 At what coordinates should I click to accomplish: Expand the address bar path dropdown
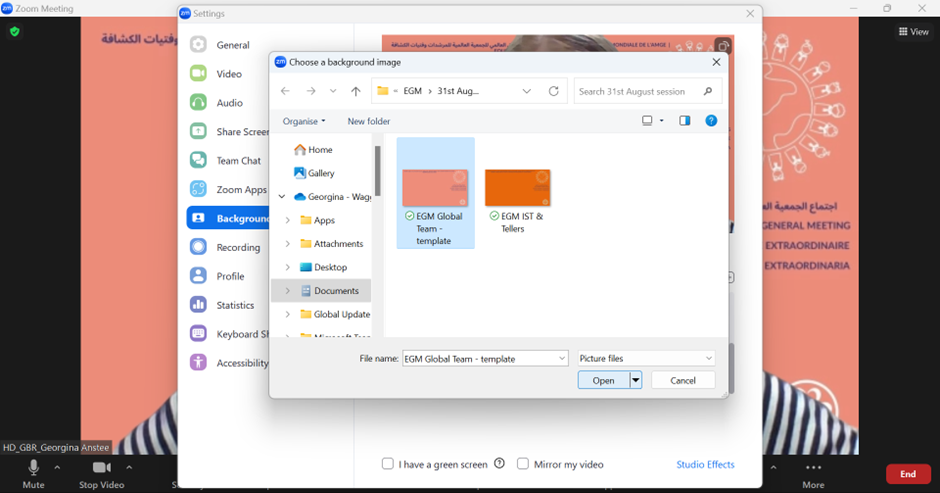(526, 91)
